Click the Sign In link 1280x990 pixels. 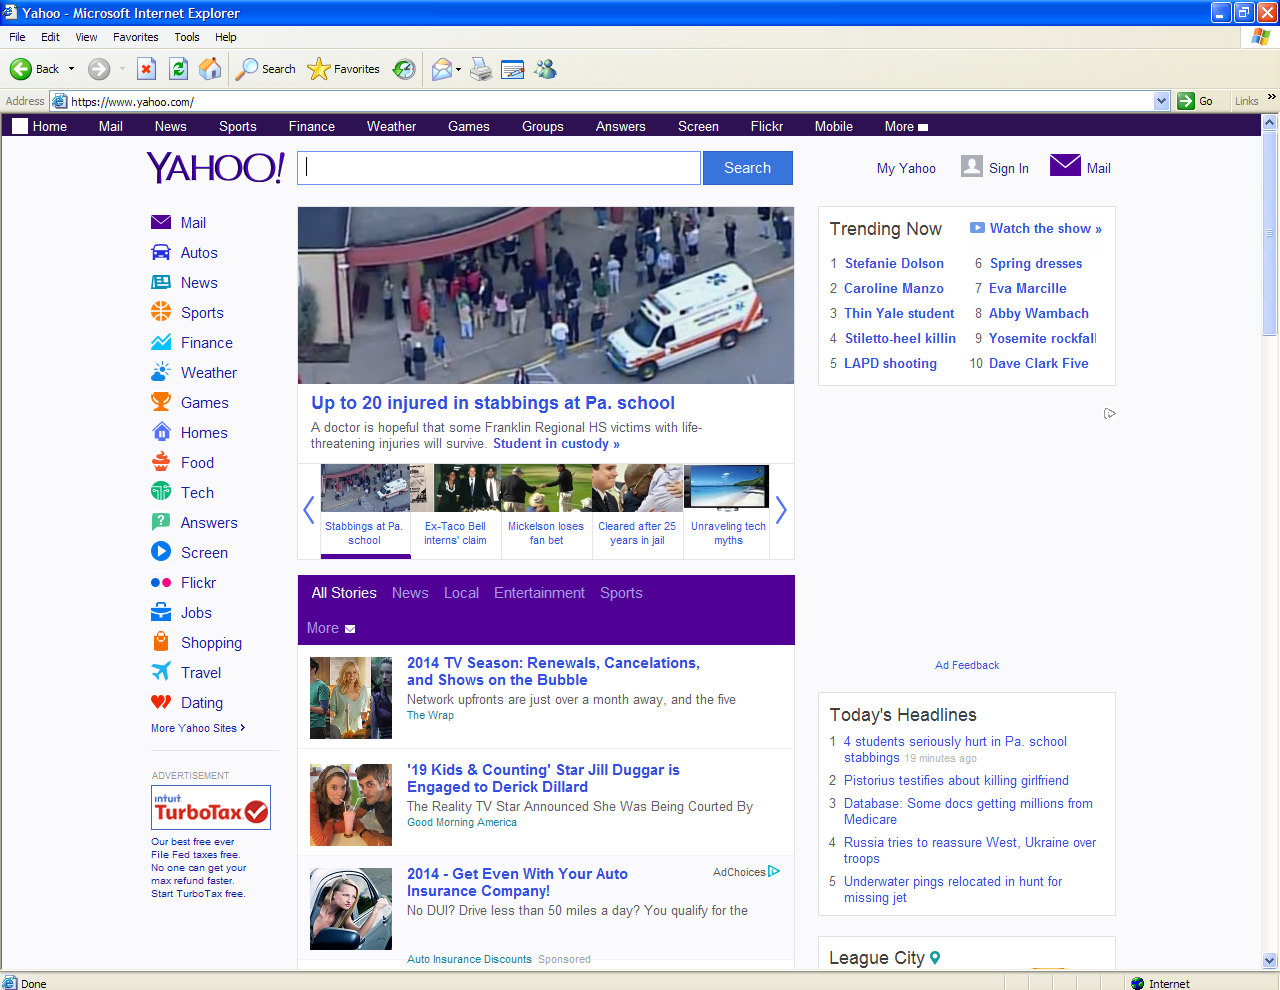pos(1009,169)
